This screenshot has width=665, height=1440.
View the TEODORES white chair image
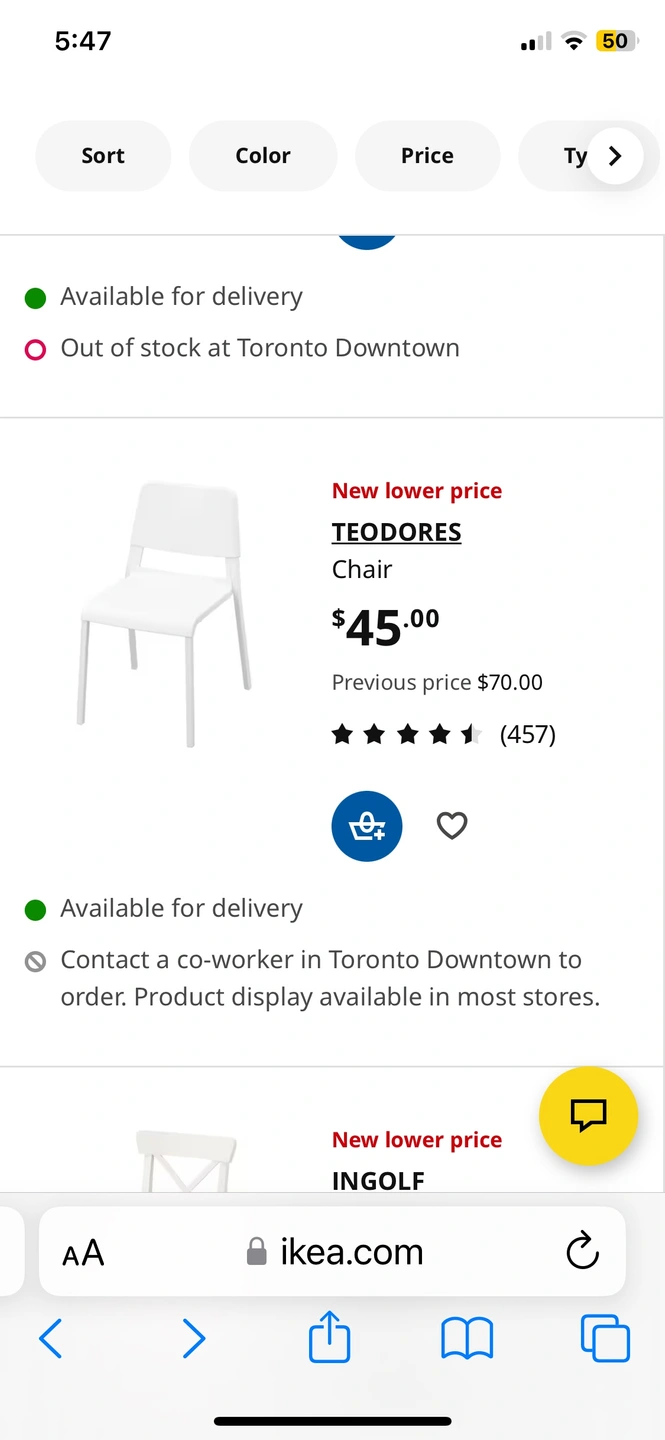pos(165,614)
